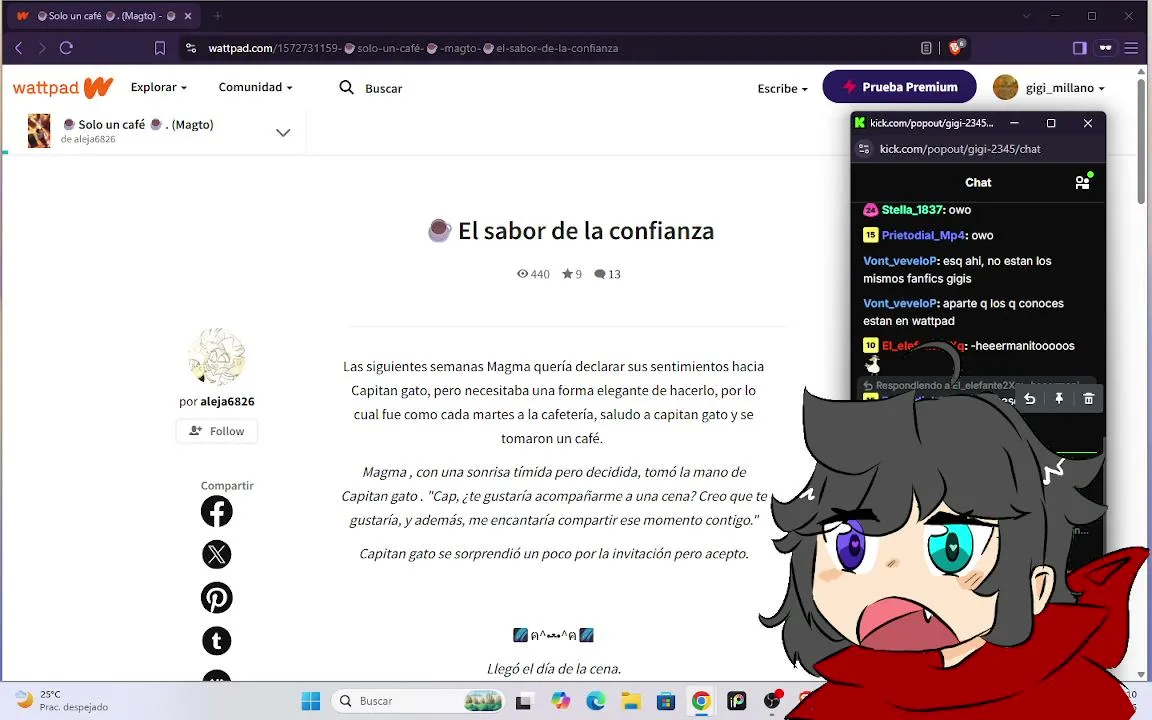1152x720 pixels.
Task: Open the browser hamburger menu
Action: [1131, 48]
